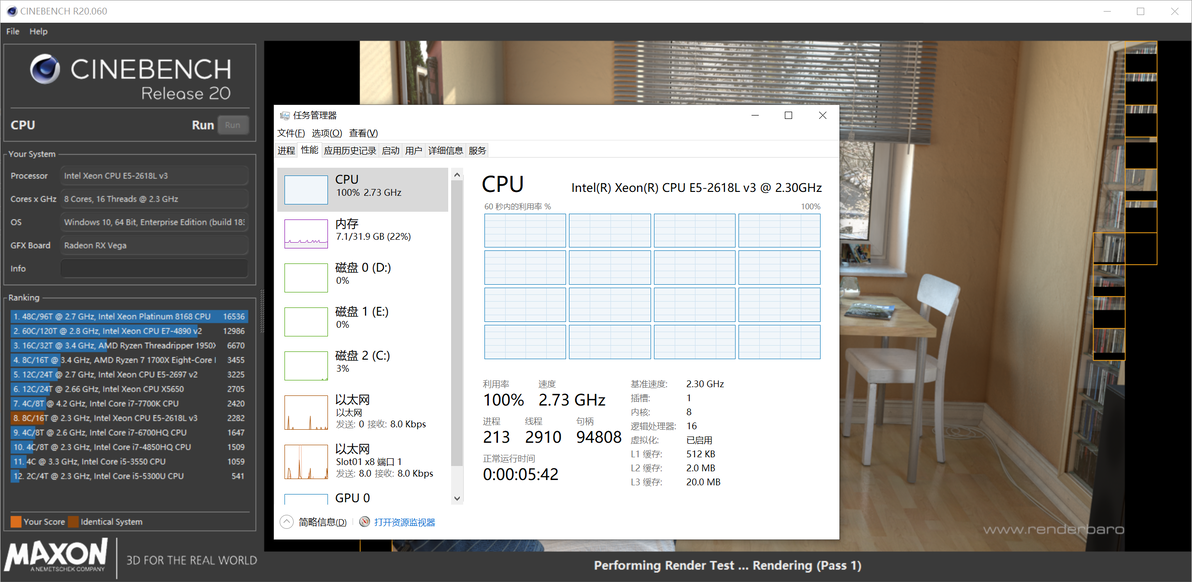
Task: Select ranking entry AMD Ryzen 7 1700X
Action: click(x=129, y=359)
